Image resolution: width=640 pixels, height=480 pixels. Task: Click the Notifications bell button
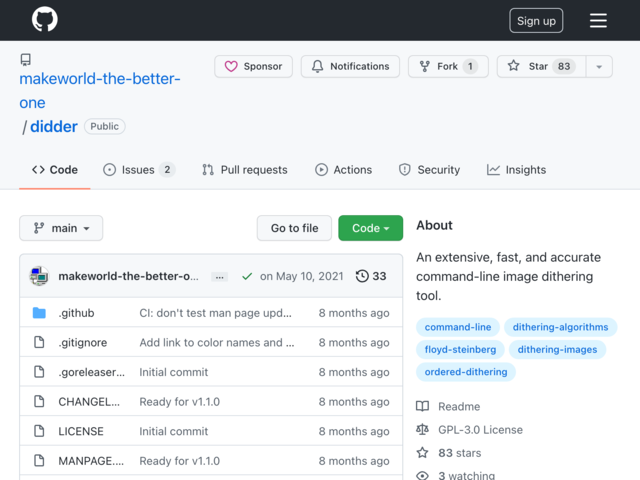(x=350, y=66)
